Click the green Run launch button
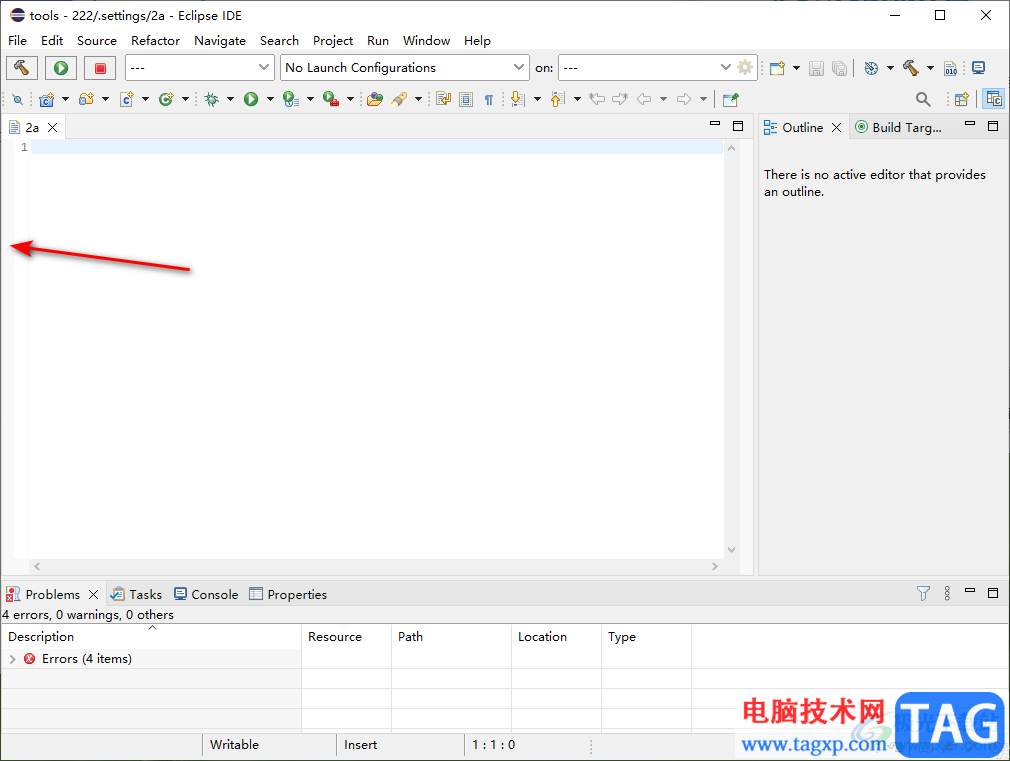 point(61,68)
